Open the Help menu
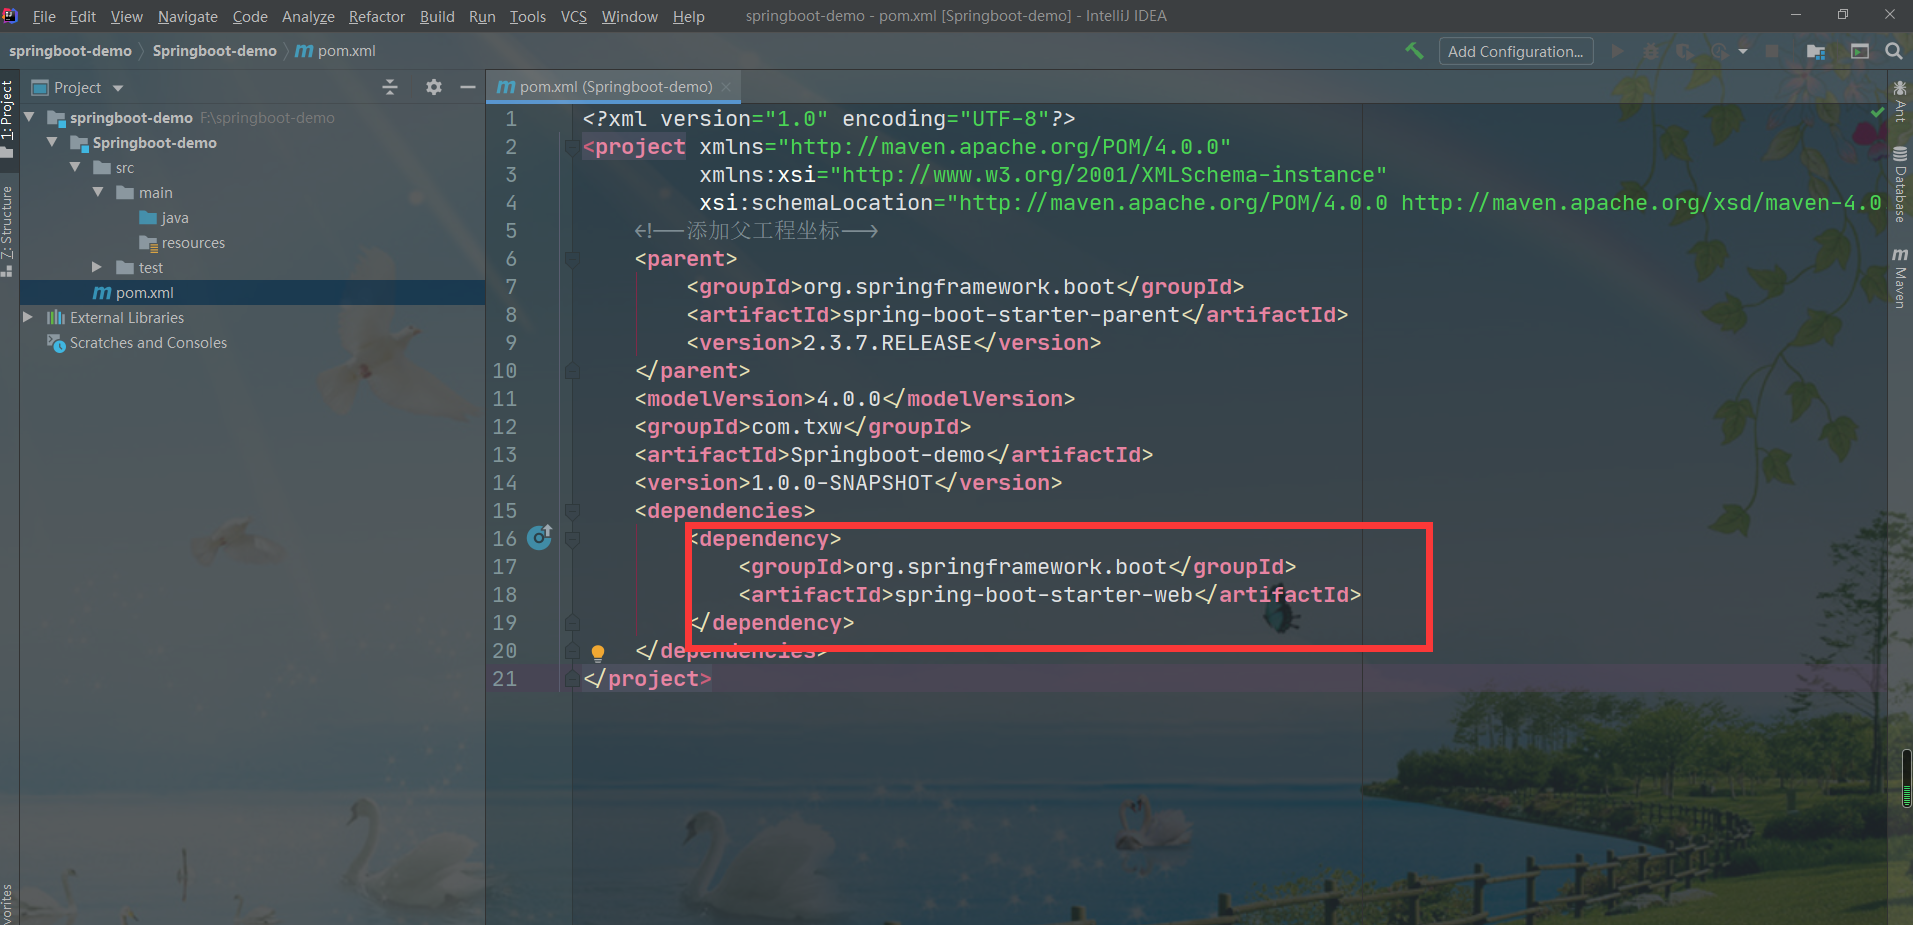Viewport: 1913px width, 925px height. pos(689,16)
